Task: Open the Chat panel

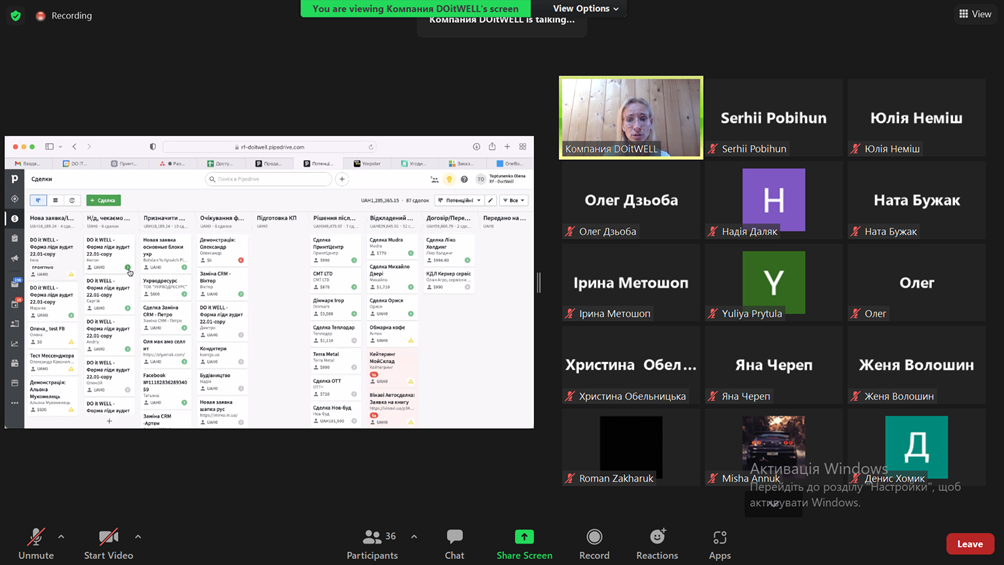Action: coord(454,543)
